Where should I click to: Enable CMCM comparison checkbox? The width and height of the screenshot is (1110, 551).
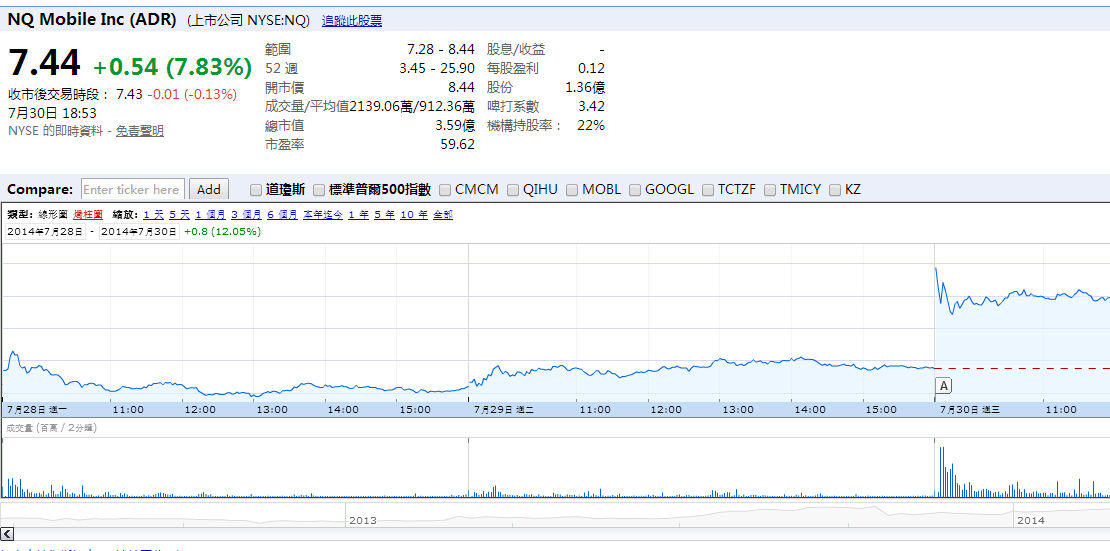(x=445, y=190)
